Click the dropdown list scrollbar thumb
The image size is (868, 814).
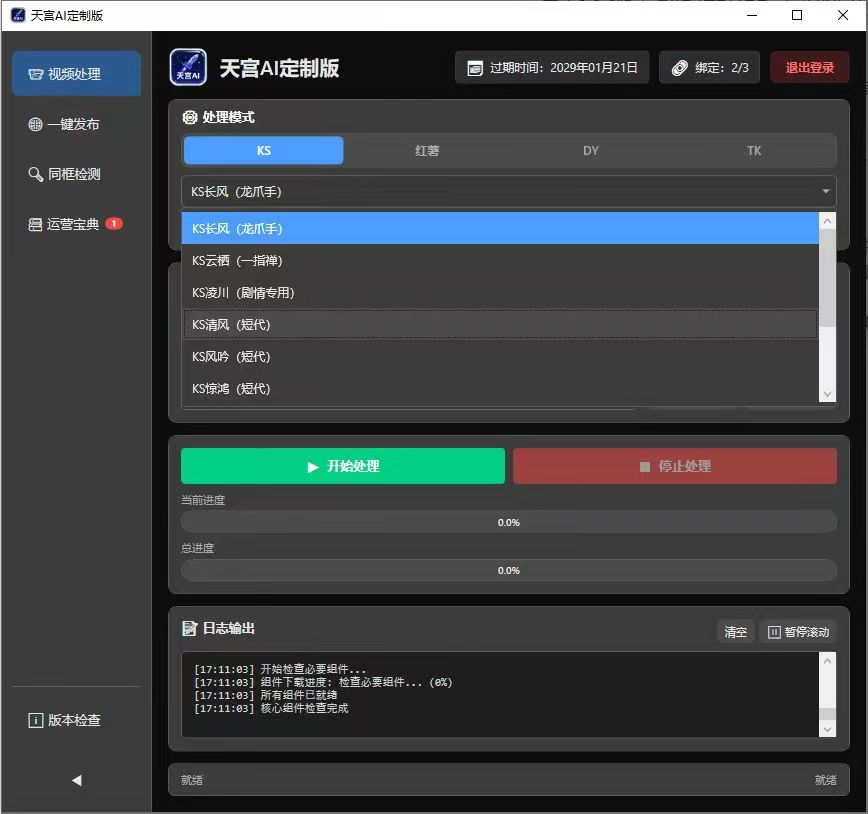pos(827,278)
